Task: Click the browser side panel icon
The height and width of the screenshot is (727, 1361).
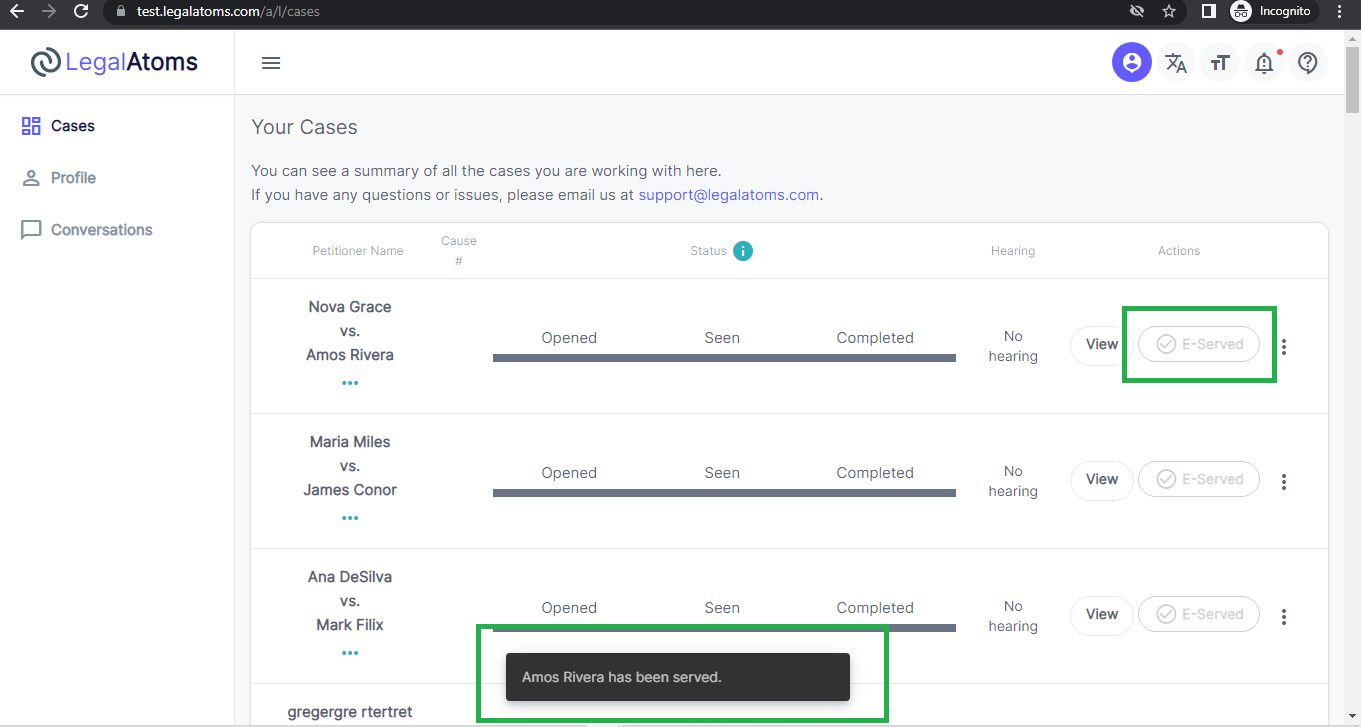Action: tap(1208, 12)
